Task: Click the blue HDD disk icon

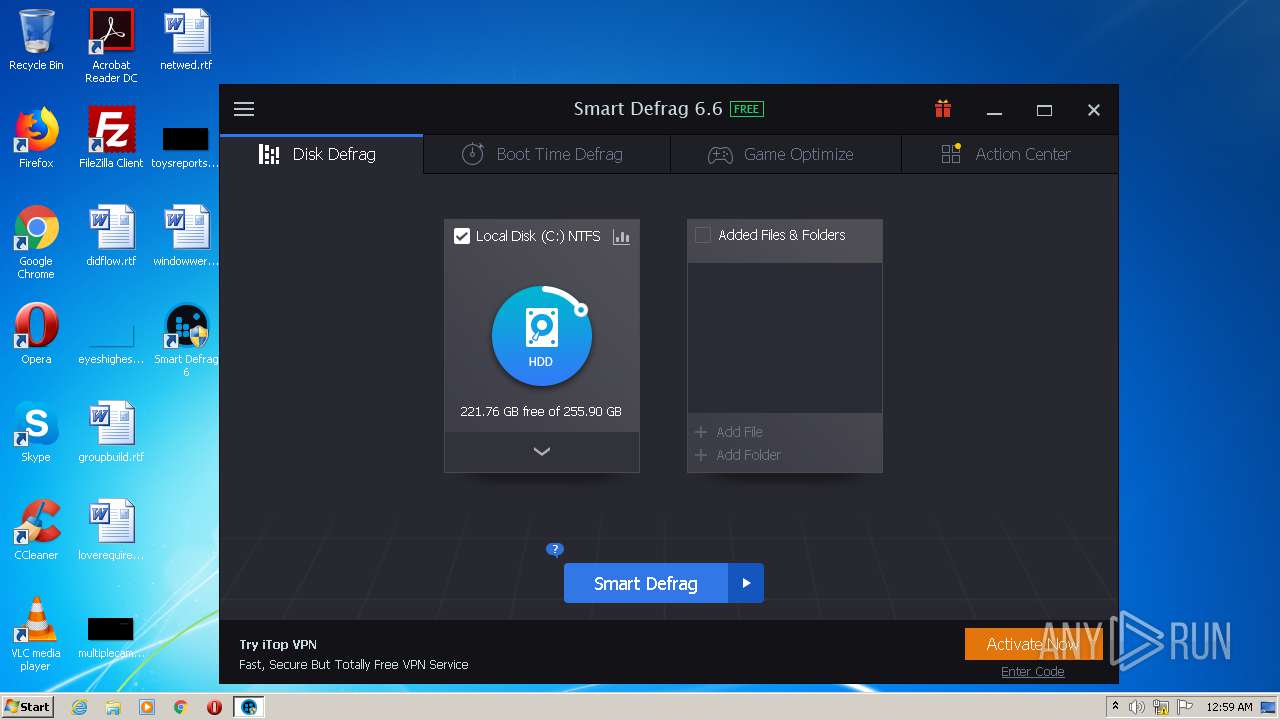Action: pyautogui.click(x=541, y=336)
